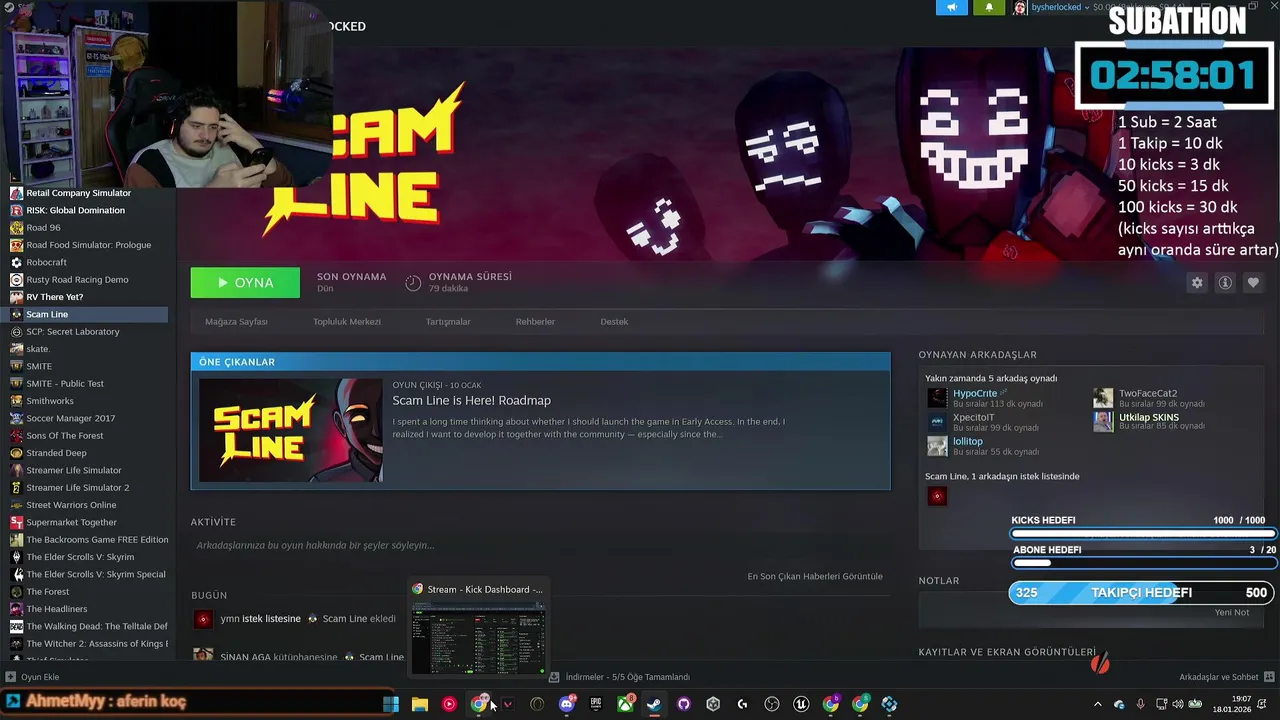
Task: Open Unreal Engine taskbar icon
Action: (801, 704)
